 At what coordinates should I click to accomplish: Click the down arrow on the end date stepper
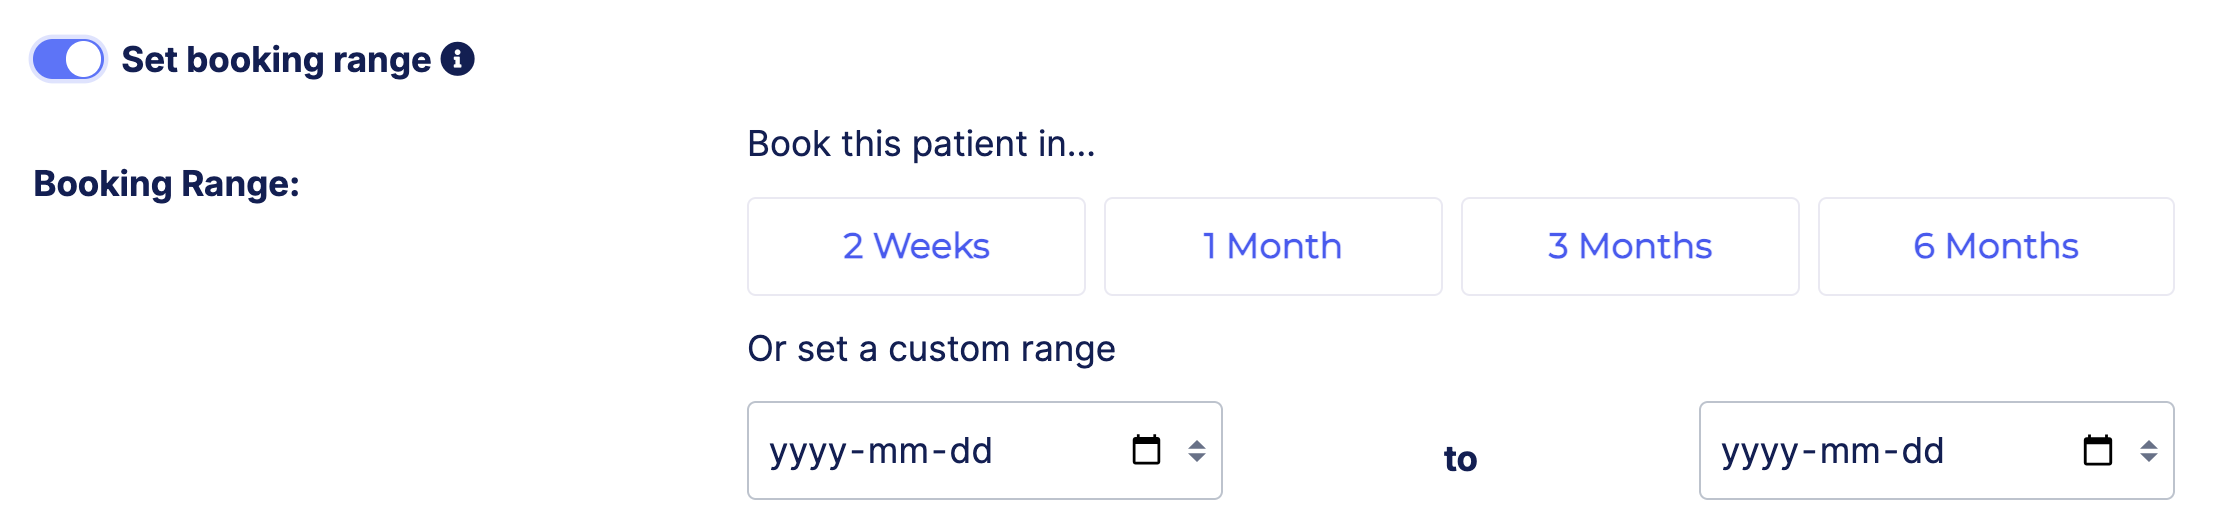coord(2148,458)
